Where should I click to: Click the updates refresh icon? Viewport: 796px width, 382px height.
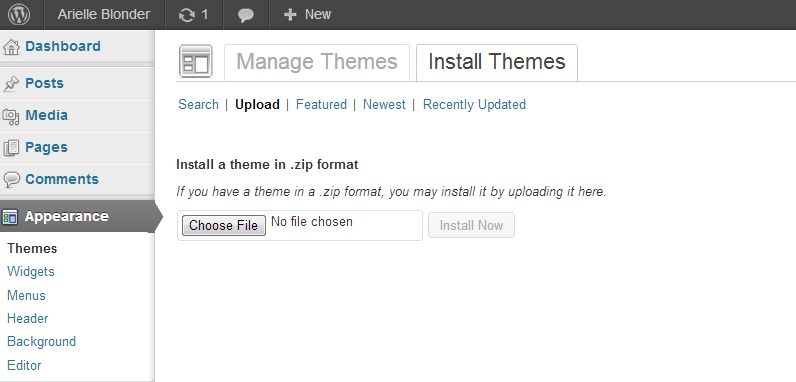pyautogui.click(x=187, y=15)
